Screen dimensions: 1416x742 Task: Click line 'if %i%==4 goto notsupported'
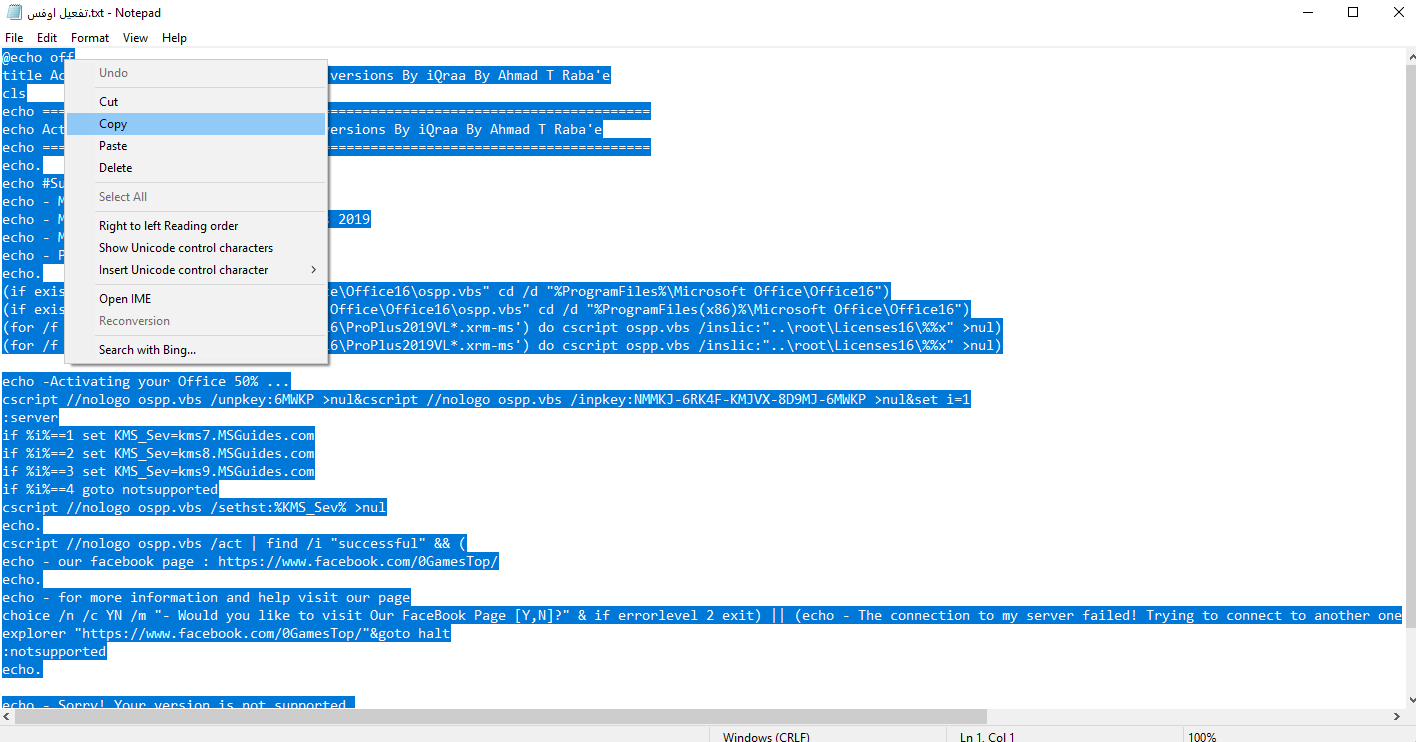[x=110, y=490]
